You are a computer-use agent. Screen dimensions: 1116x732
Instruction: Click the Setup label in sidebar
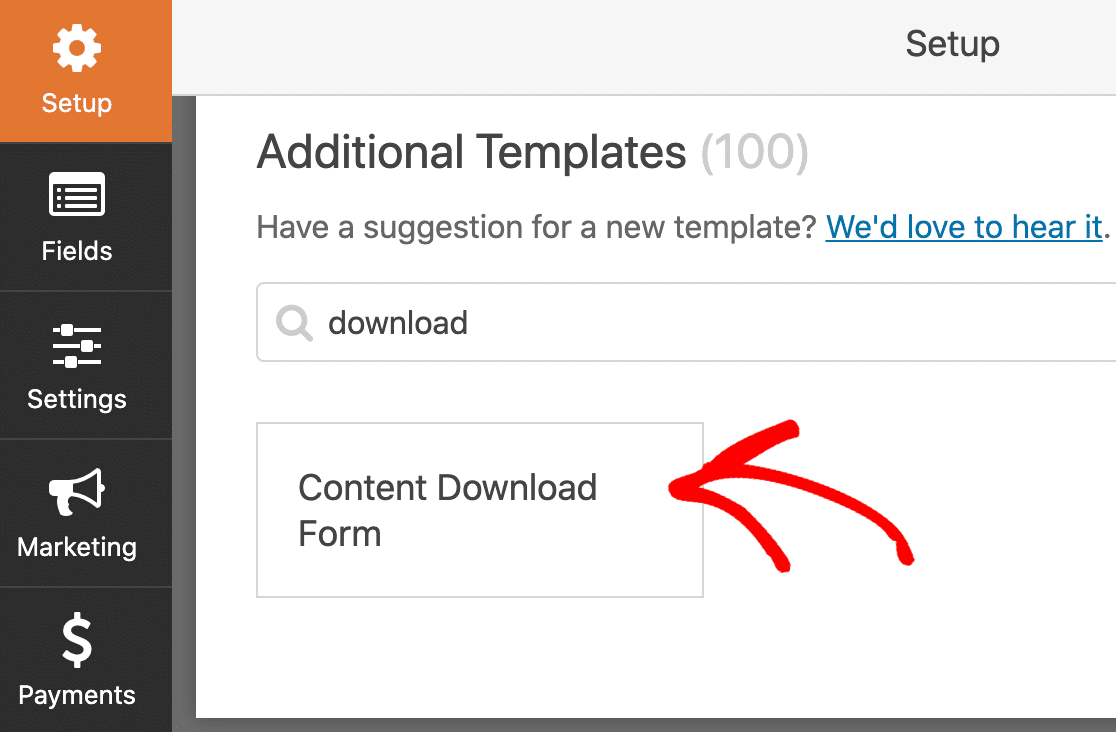[77, 103]
